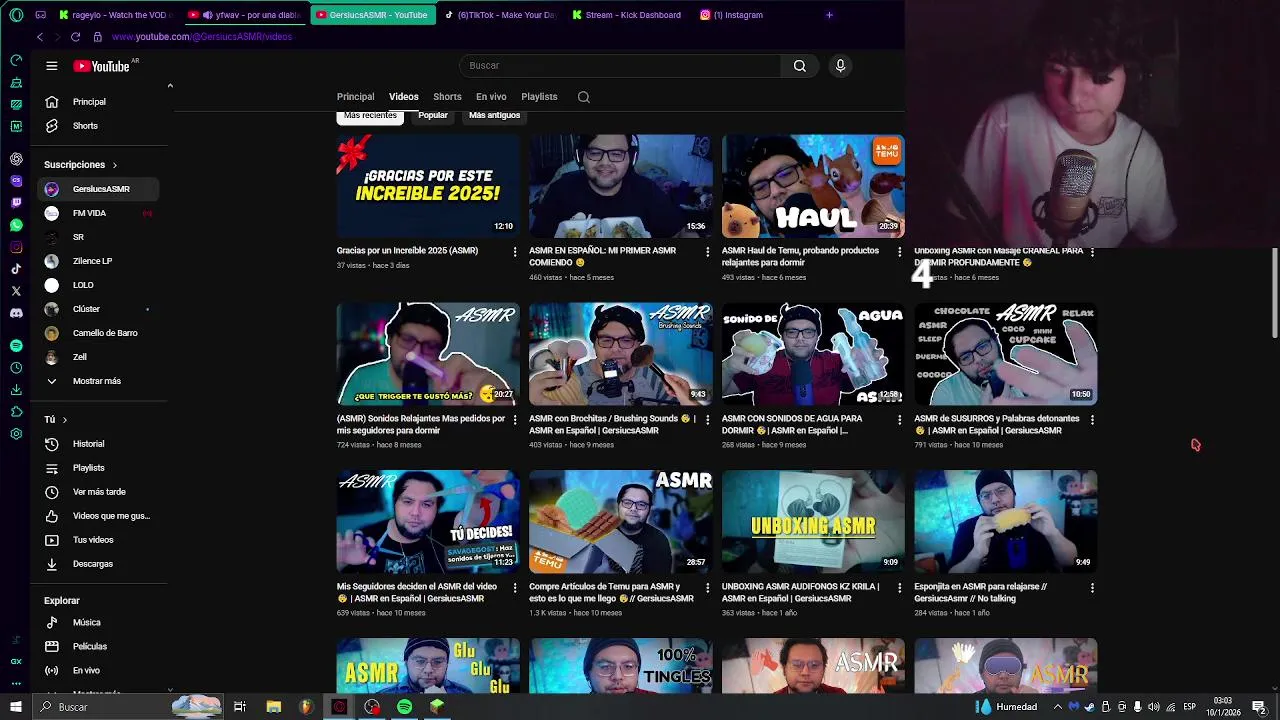Open history clock in Opera sidebar
The image size is (1280, 720).
coord(16,368)
